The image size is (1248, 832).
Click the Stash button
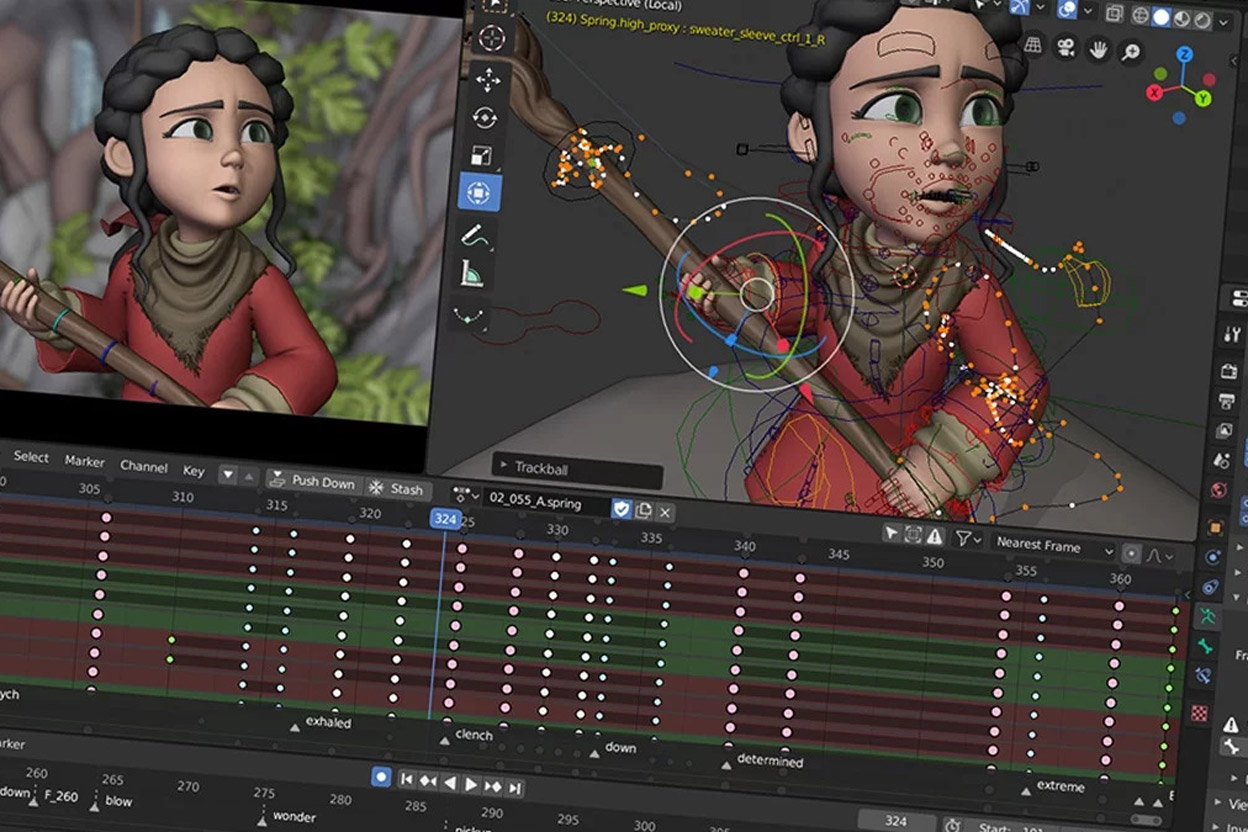pyautogui.click(x=396, y=488)
